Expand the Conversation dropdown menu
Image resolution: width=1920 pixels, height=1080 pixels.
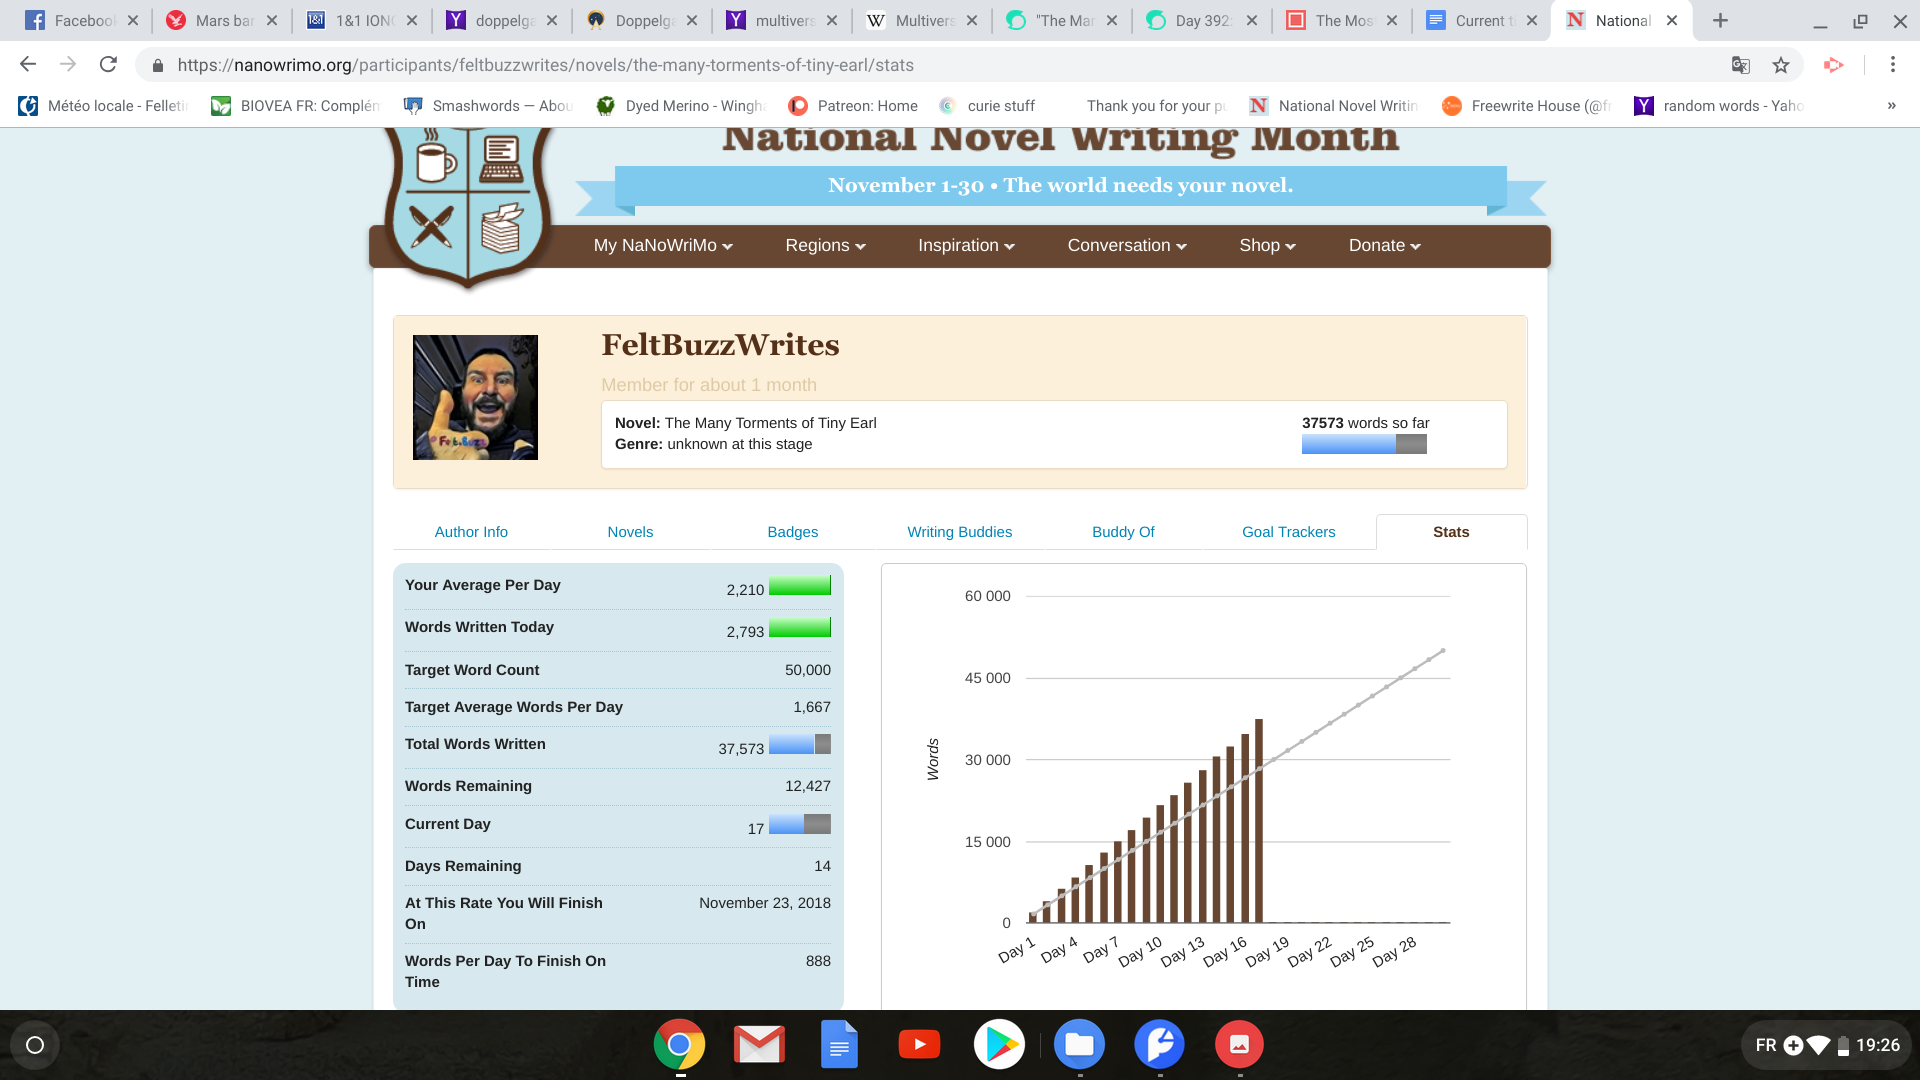pos(1127,246)
